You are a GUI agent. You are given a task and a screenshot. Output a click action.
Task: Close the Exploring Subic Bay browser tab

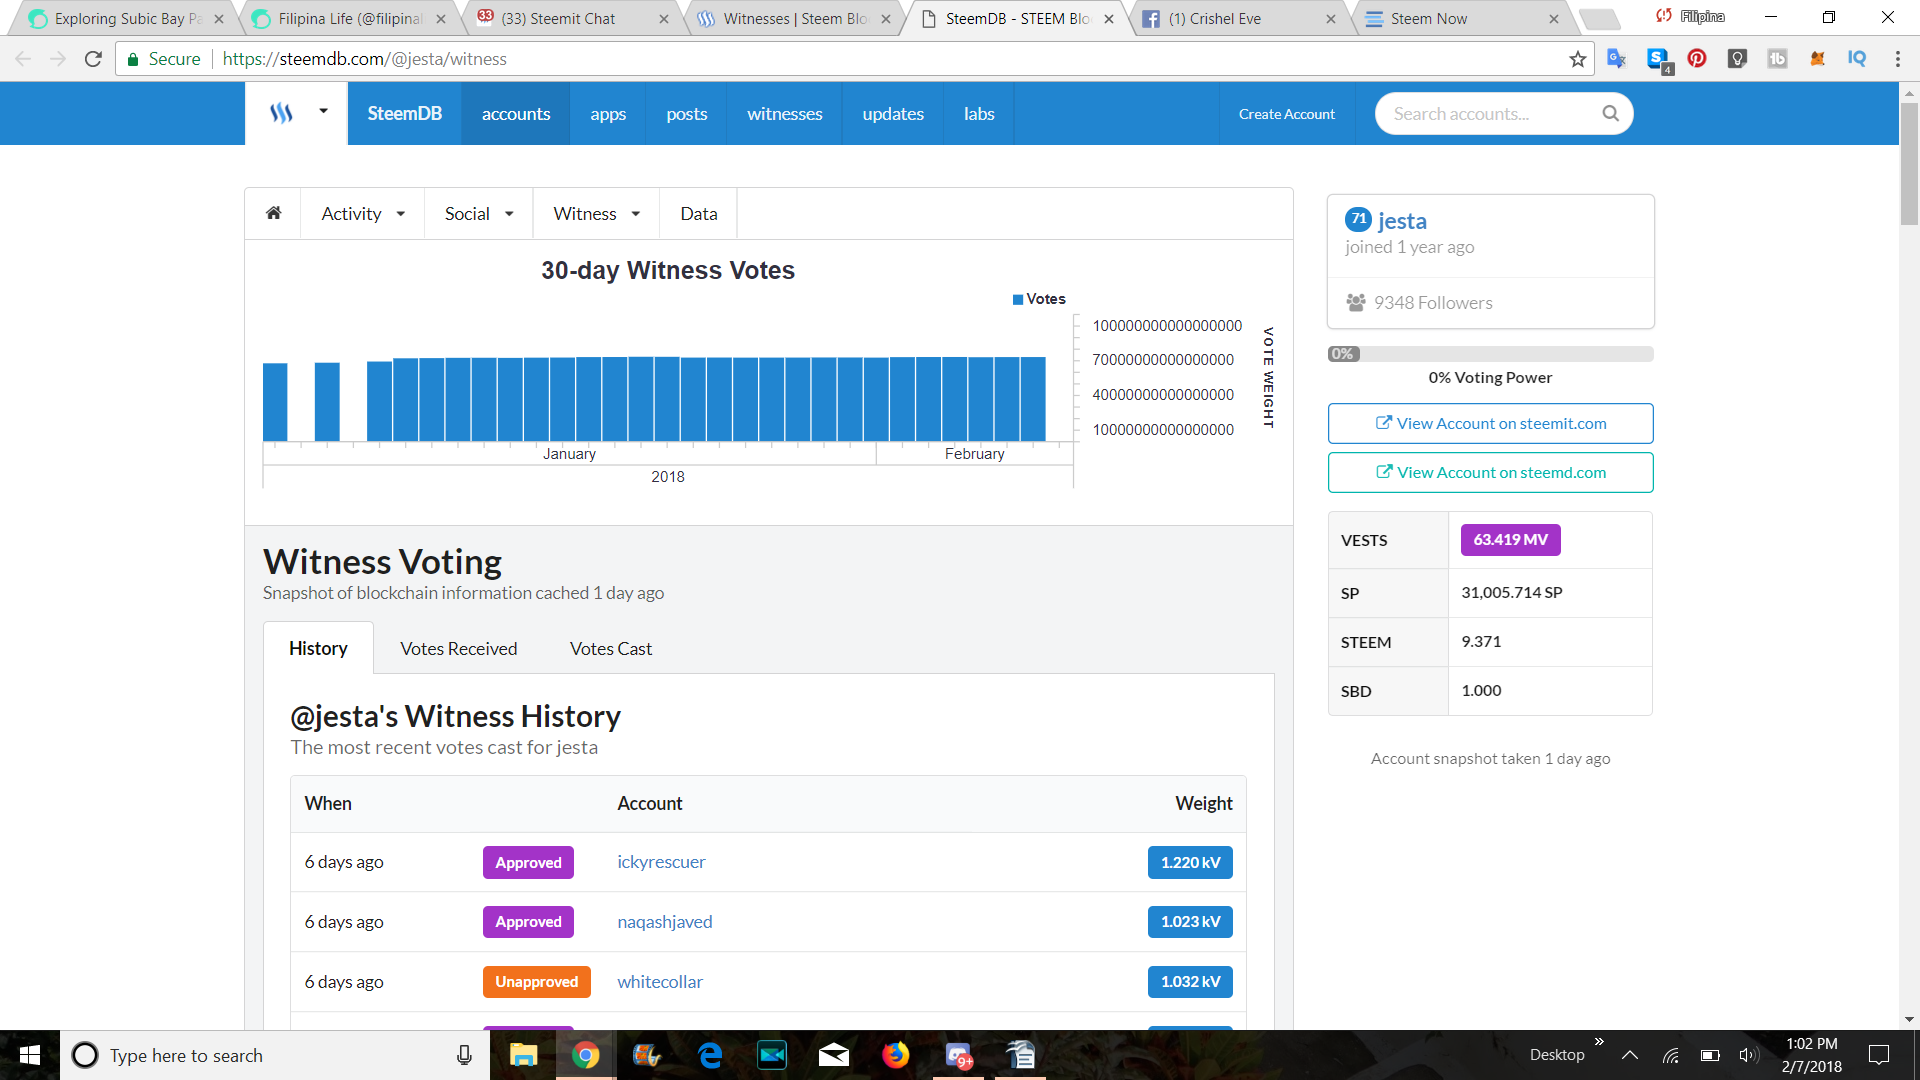(x=219, y=19)
